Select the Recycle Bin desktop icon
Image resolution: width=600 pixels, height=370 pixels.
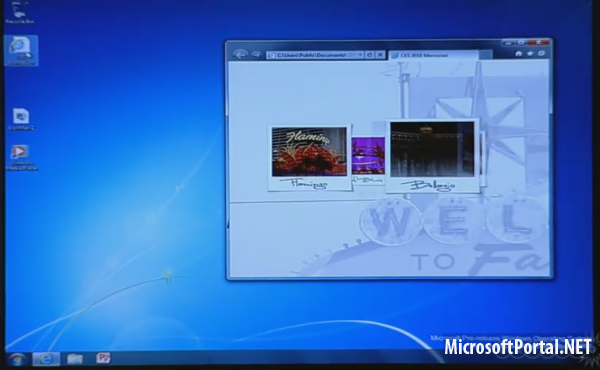(x=20, y=13)
